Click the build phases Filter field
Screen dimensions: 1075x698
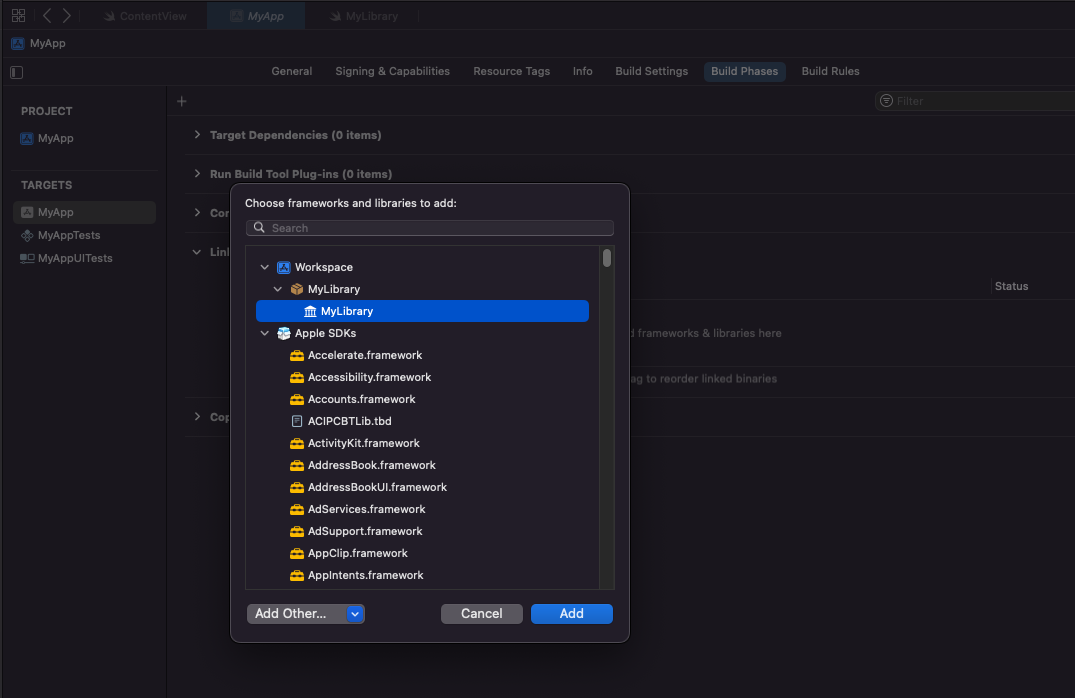click(975, 101)
